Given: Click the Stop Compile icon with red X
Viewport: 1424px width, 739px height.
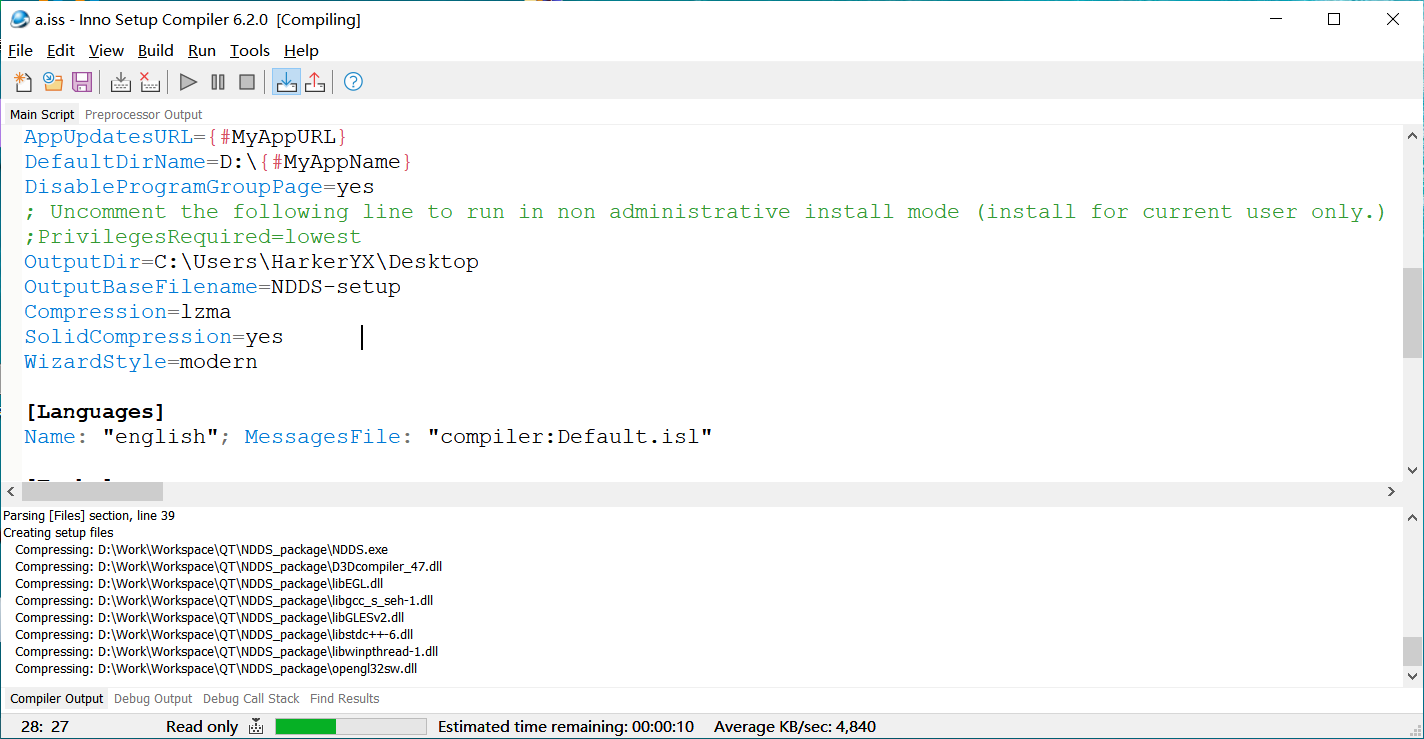Looking at the screenshot, I should (150, 82).
